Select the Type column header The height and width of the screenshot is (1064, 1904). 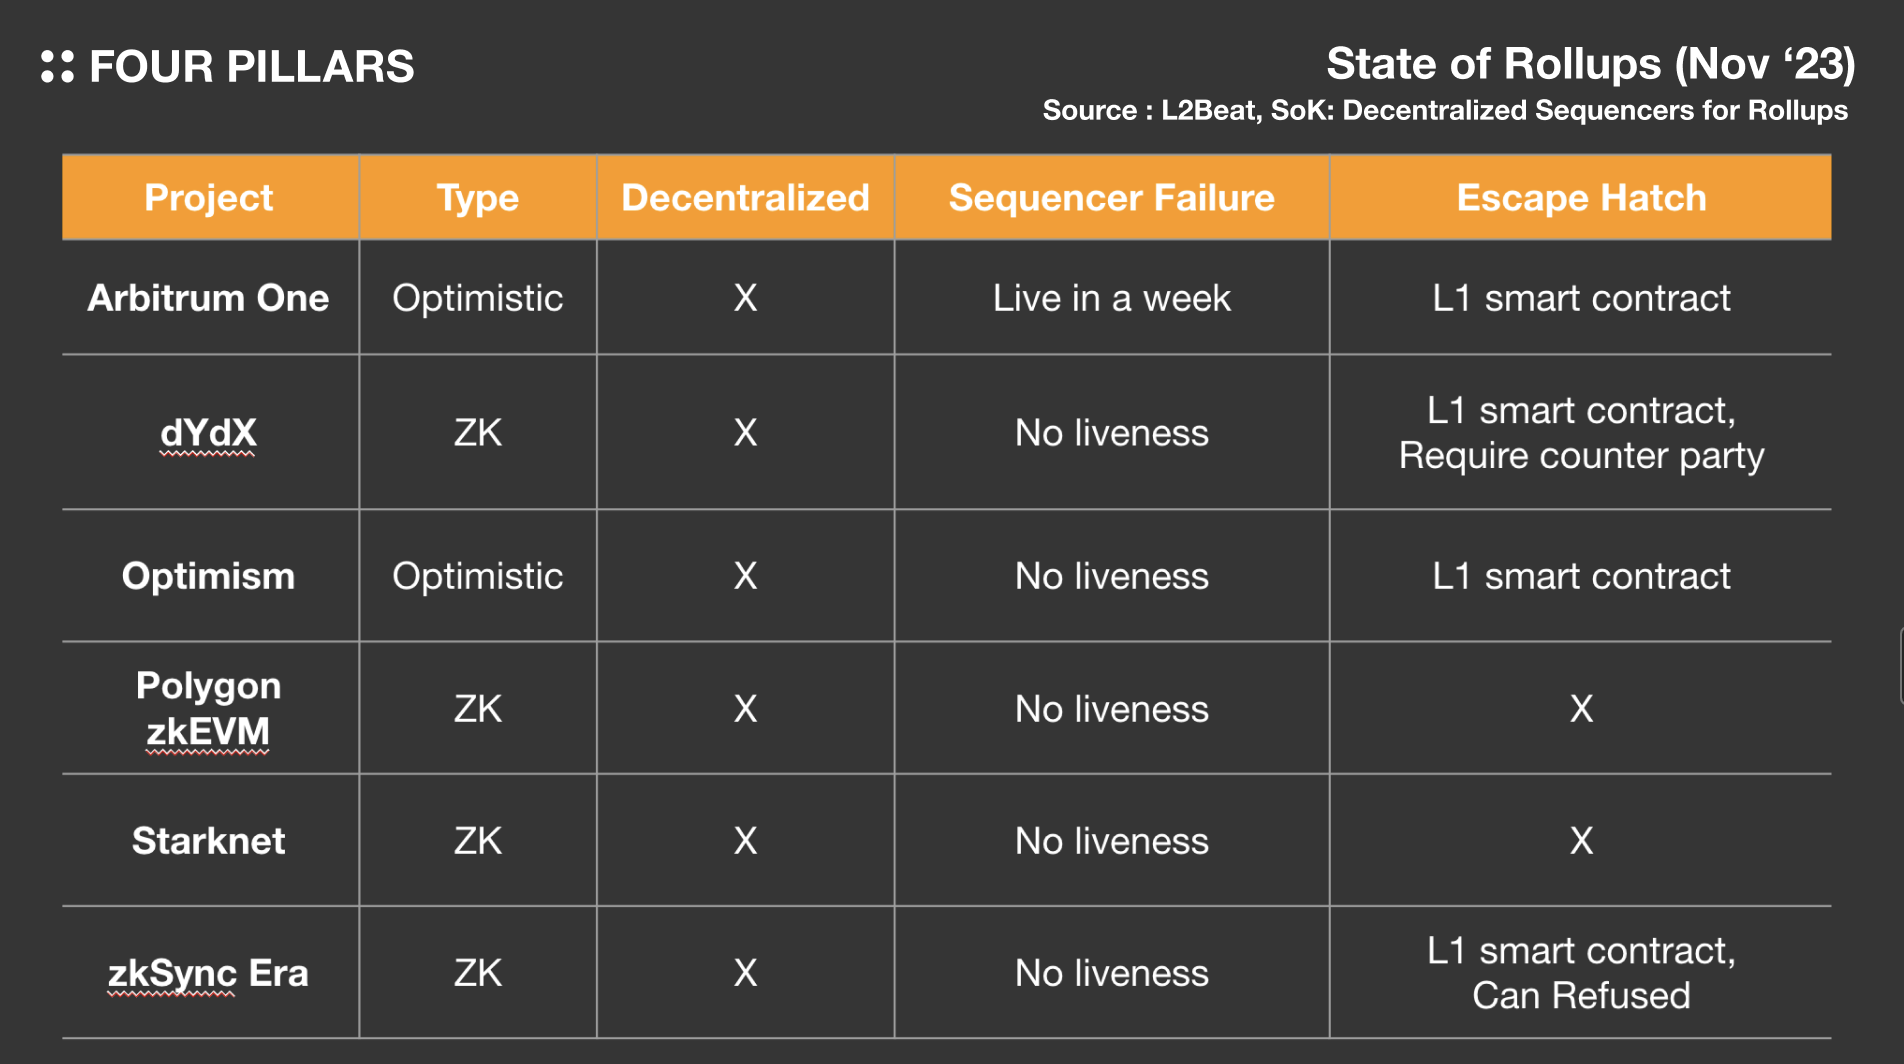tap(478, 198)
